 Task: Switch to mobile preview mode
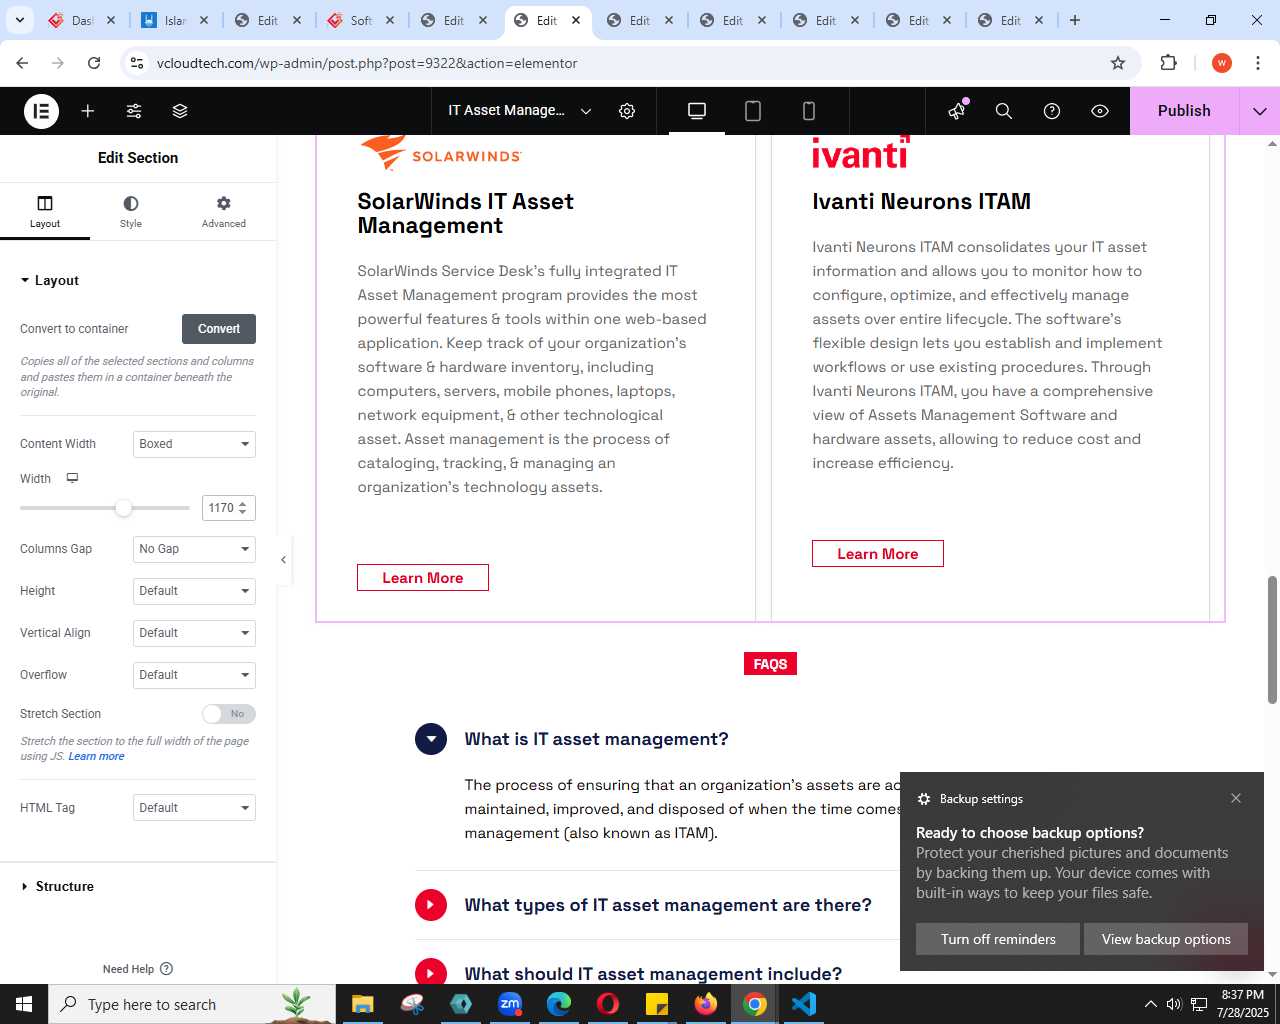(x=809, y=111)
